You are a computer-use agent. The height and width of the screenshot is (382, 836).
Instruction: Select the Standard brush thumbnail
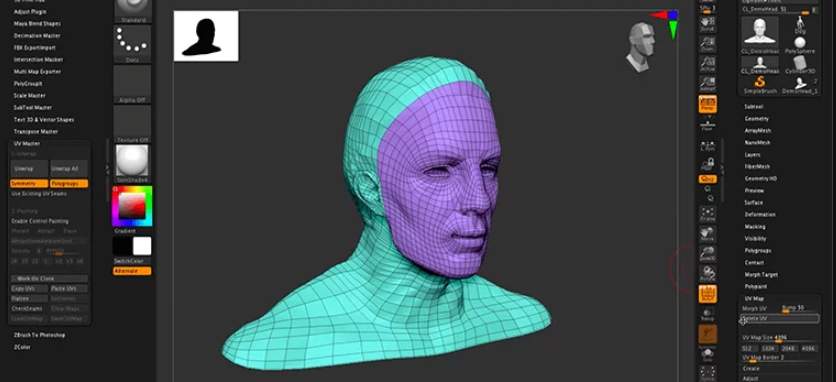click(x=133, y=11)
